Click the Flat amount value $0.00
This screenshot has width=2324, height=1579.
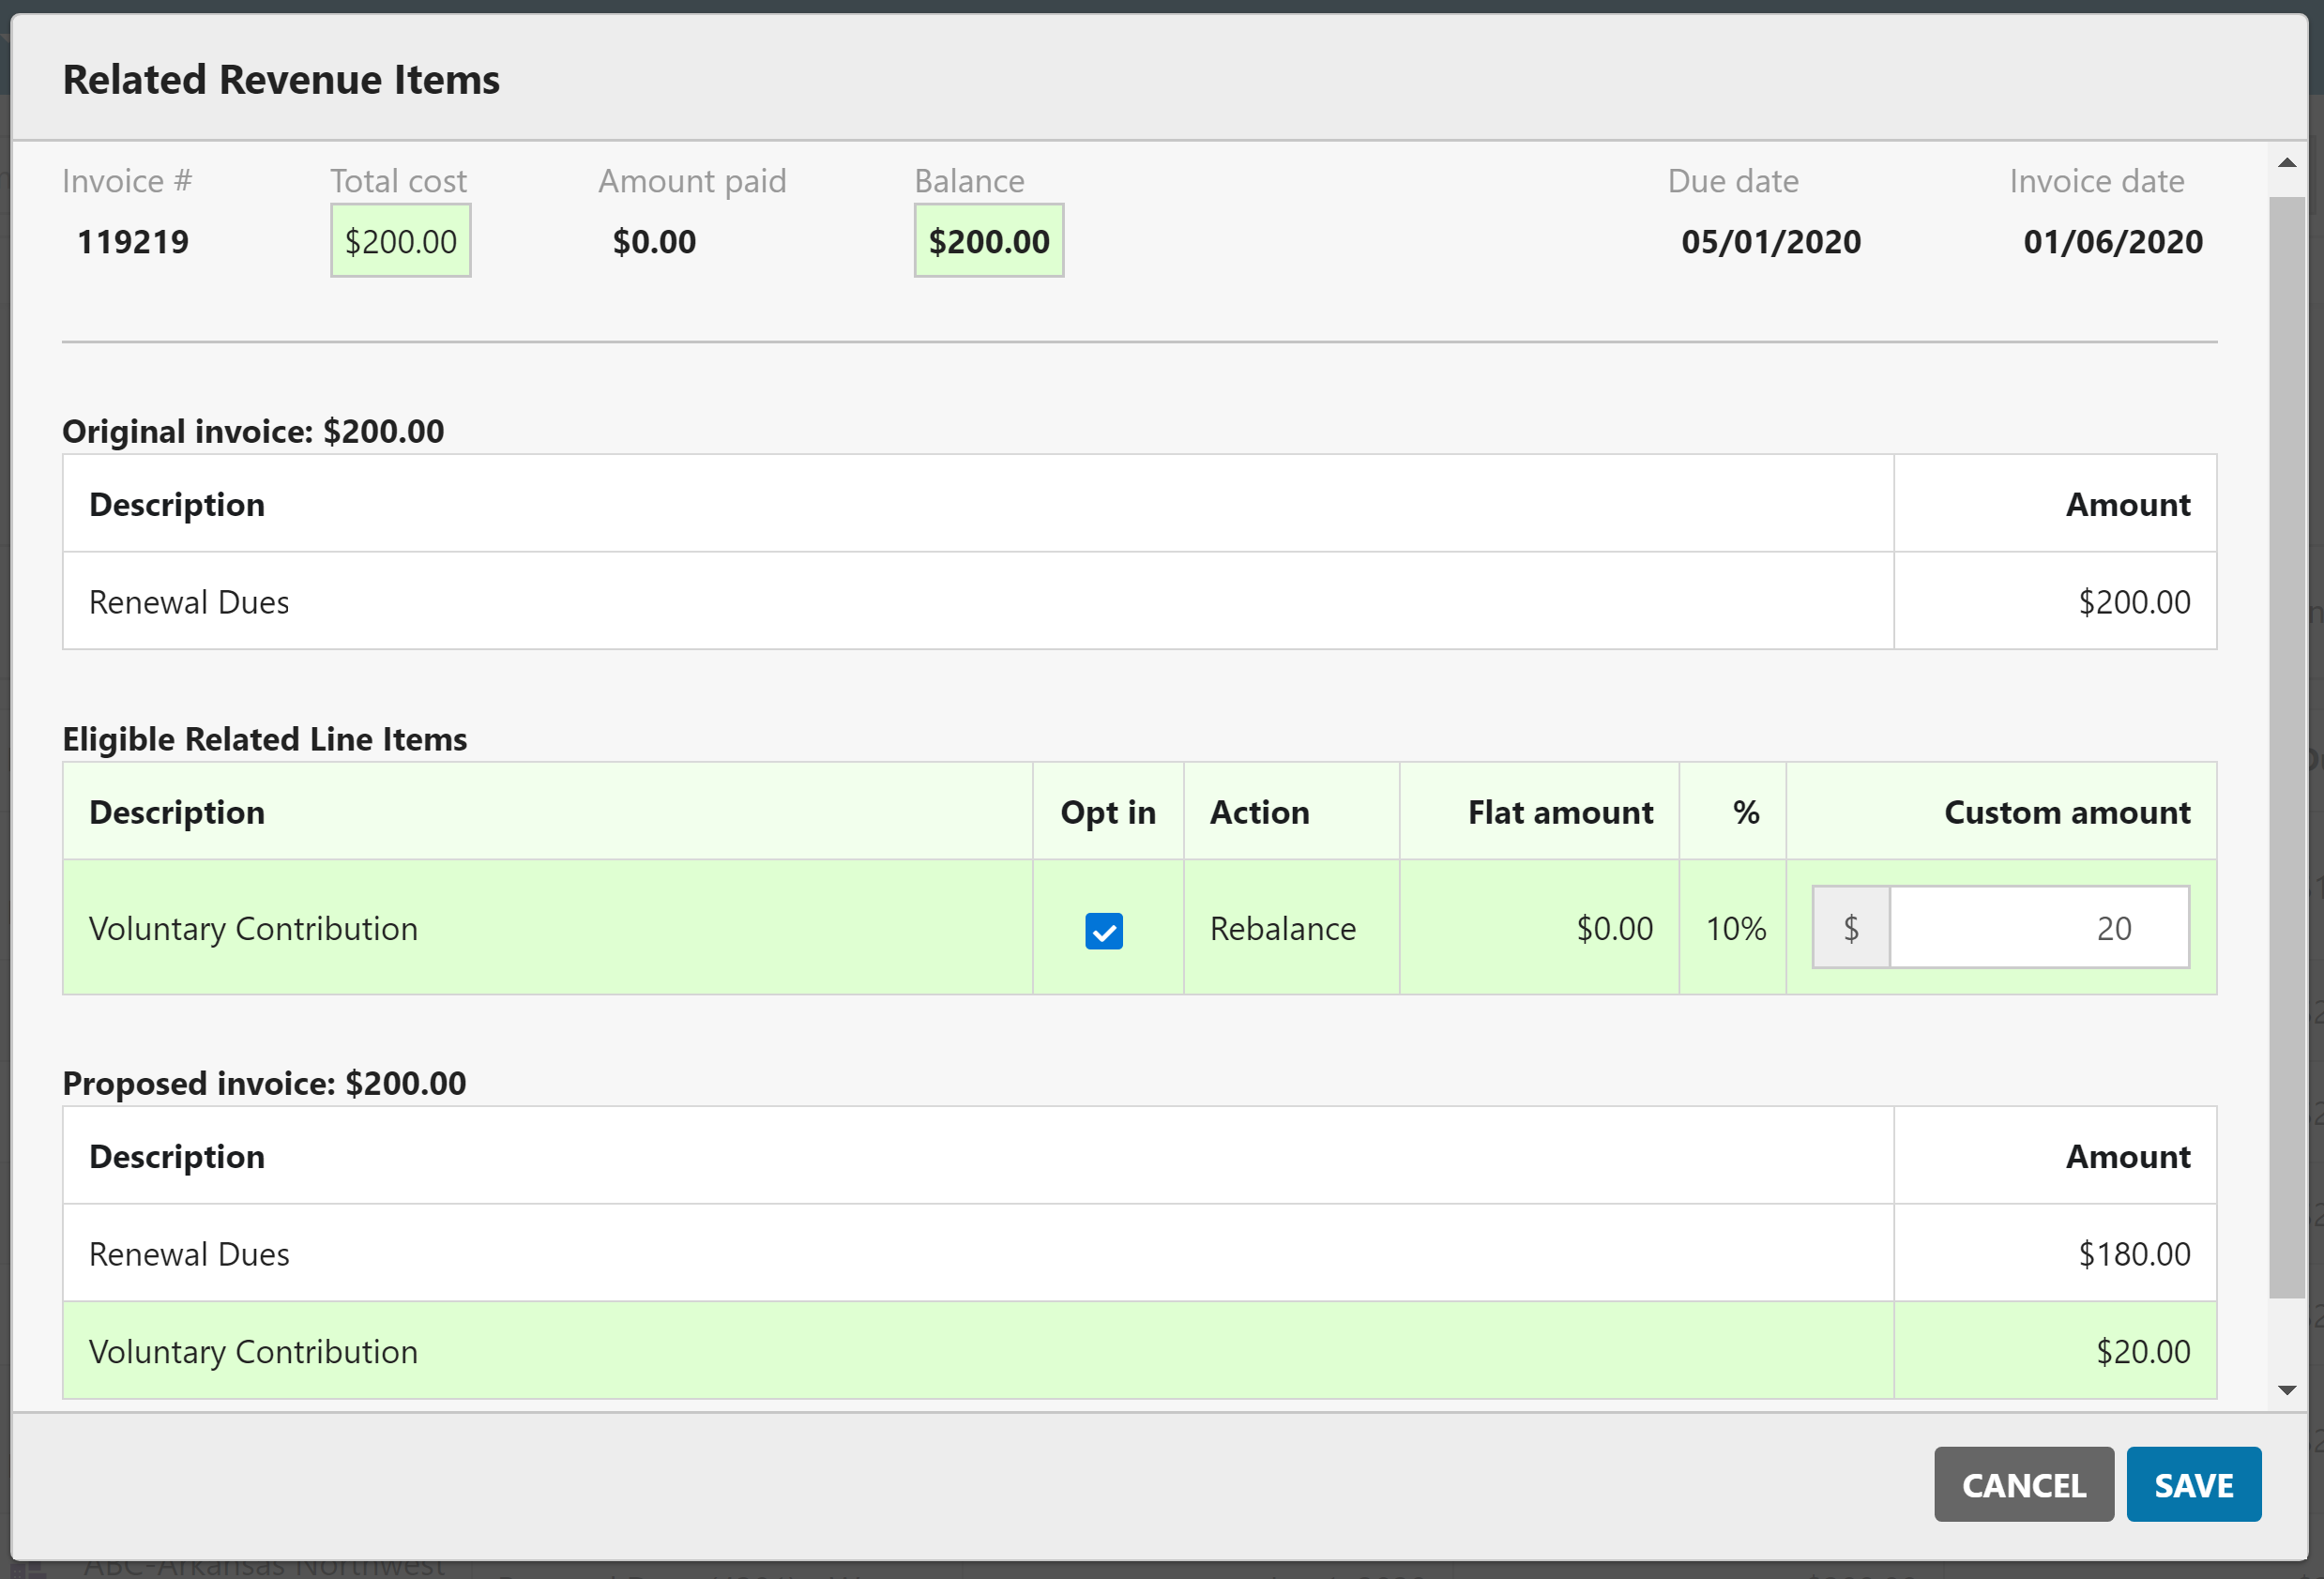[1614, 928]
